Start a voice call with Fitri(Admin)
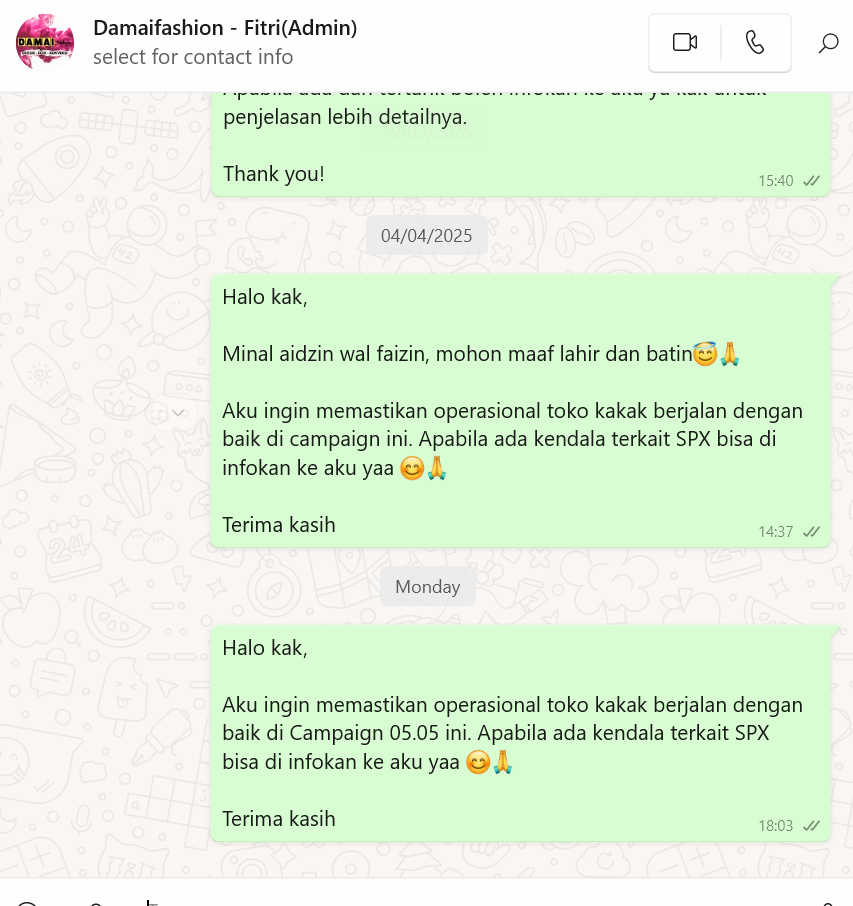This screenshot has height=906, width=853. [755, 43]
